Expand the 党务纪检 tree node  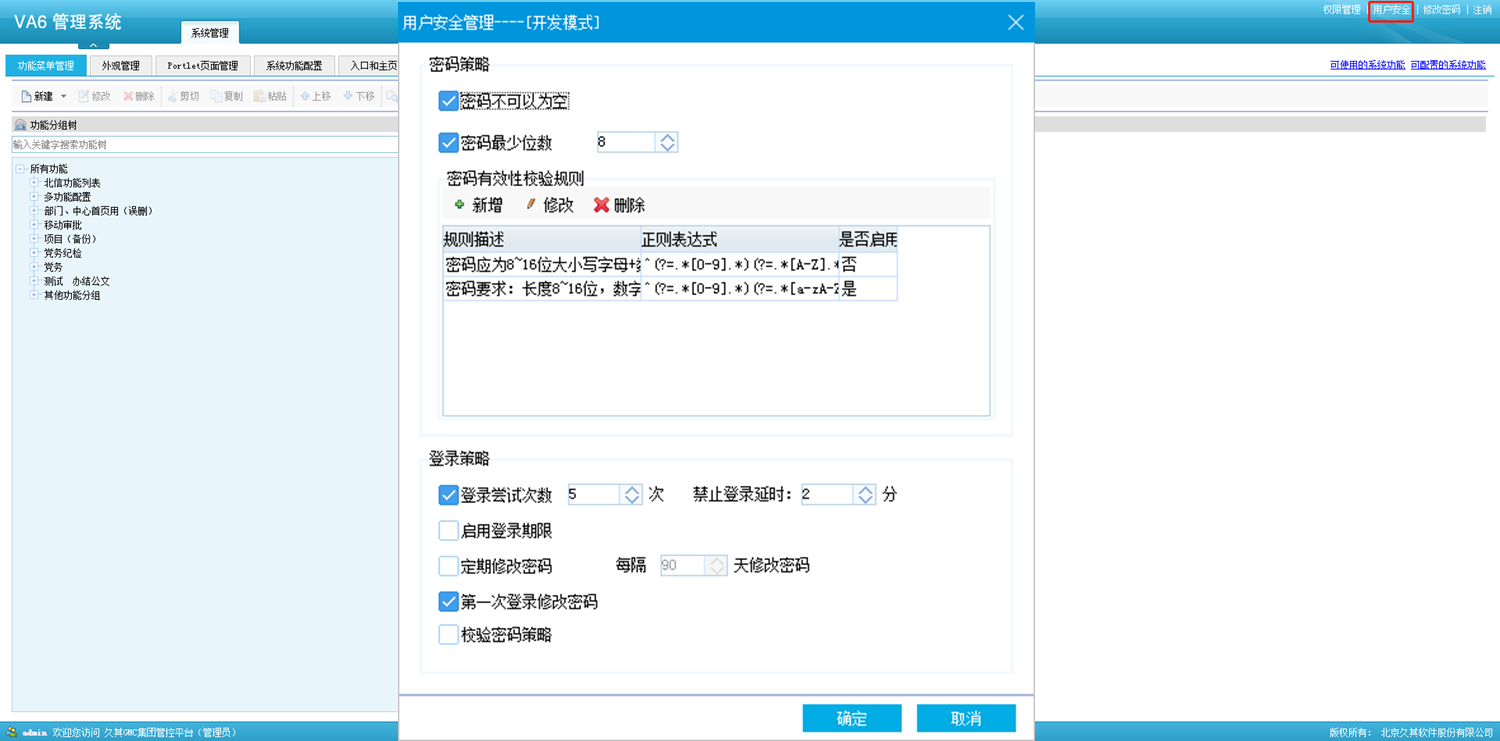[34, 253]
